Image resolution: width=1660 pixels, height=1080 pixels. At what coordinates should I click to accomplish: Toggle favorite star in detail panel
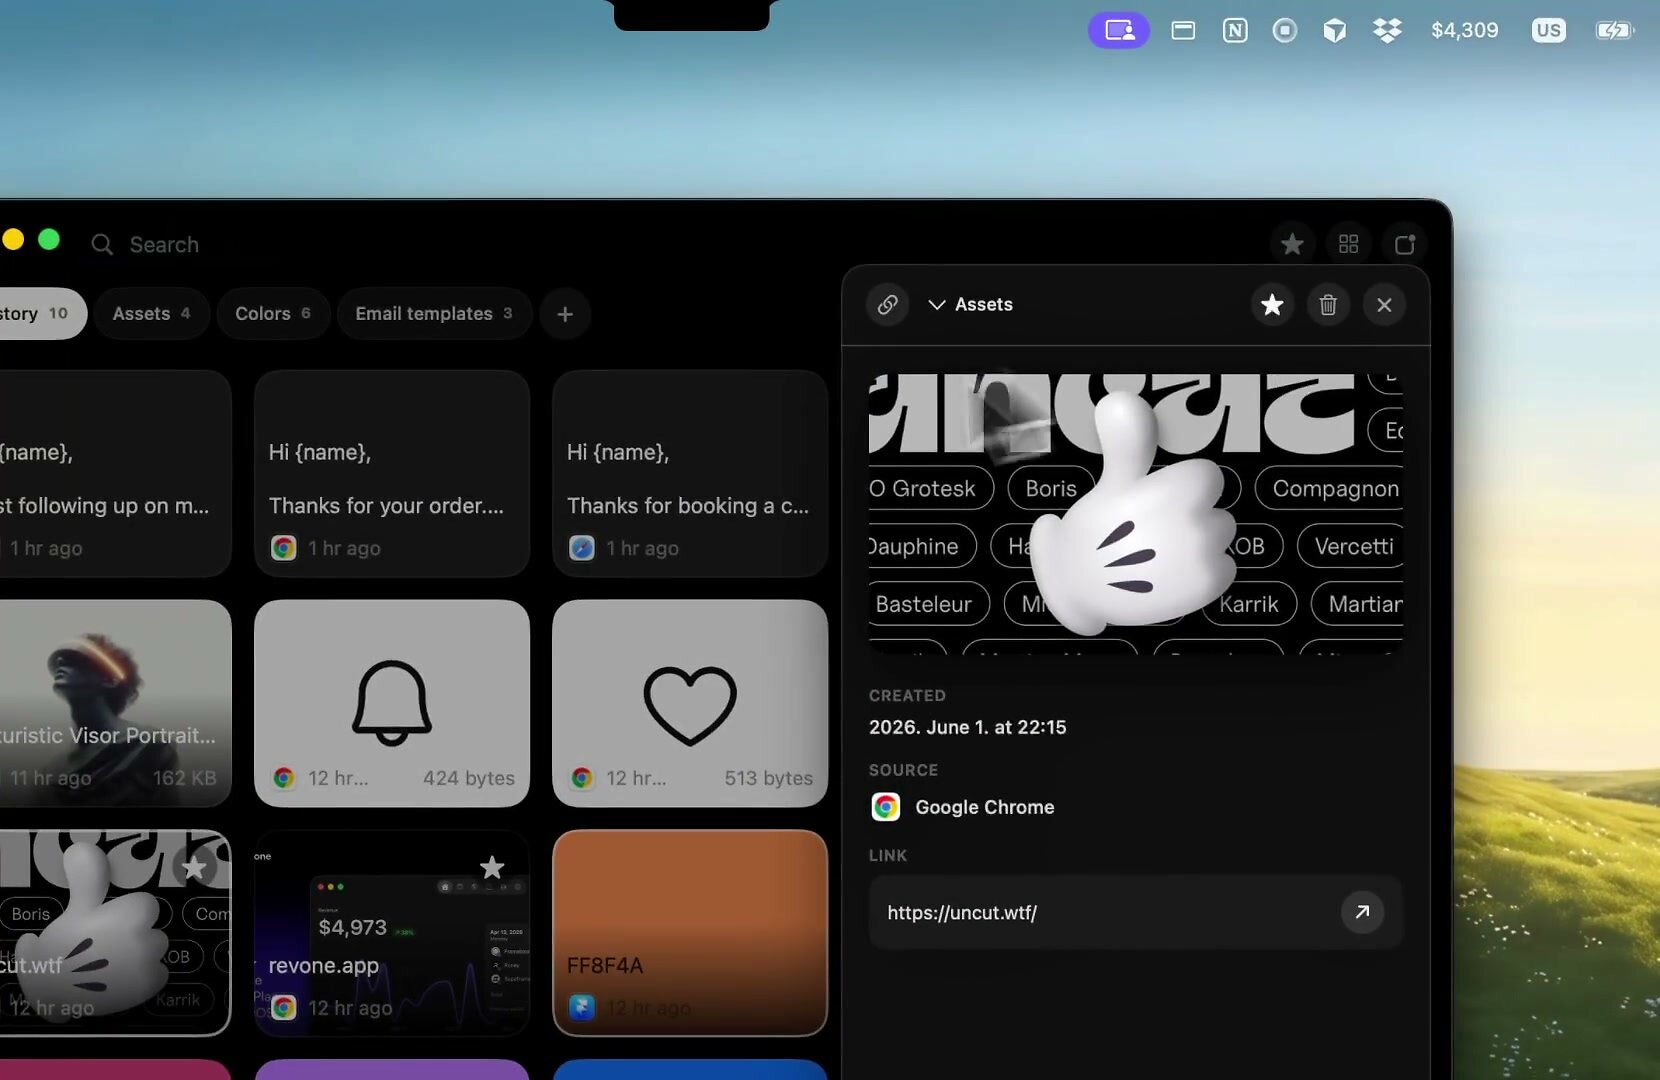1272,304
